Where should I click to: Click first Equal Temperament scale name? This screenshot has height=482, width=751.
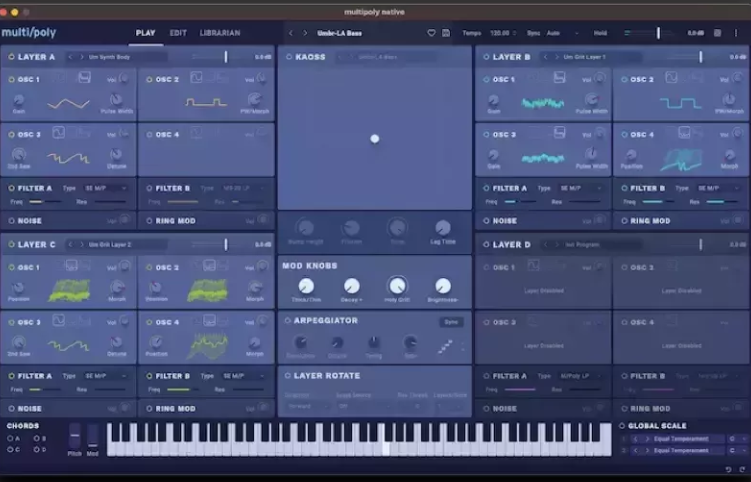point(681,439)
